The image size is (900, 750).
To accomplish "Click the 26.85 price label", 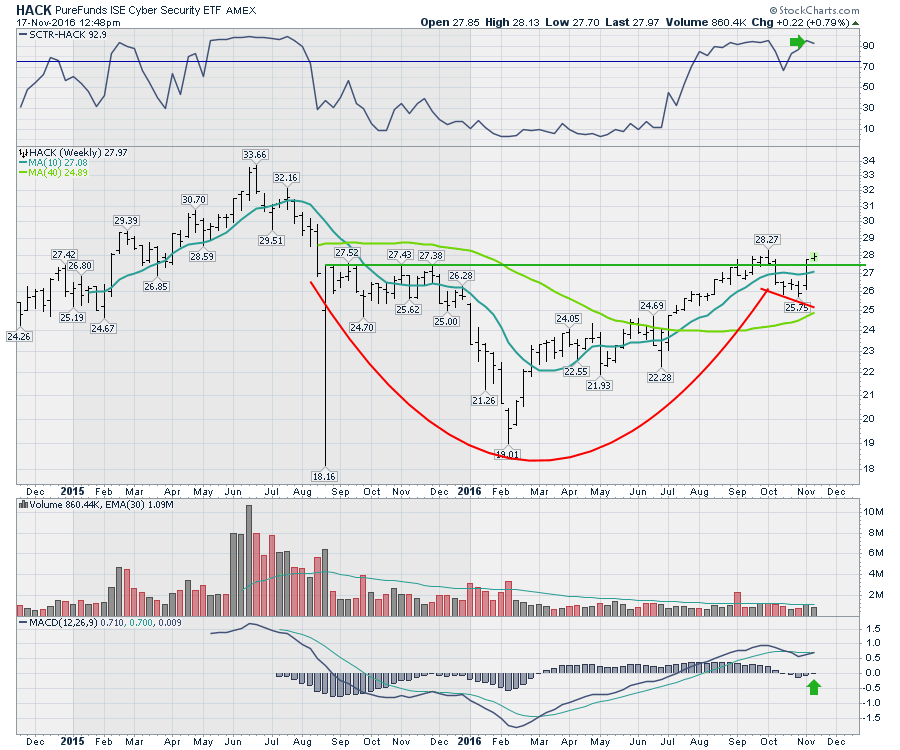I will point(156,286).
